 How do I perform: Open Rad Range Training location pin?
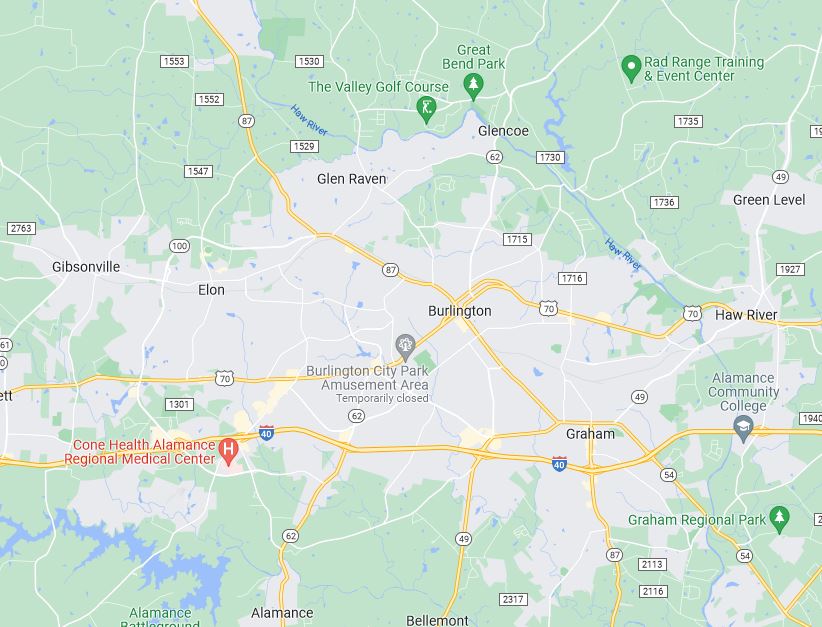[631, 69]
